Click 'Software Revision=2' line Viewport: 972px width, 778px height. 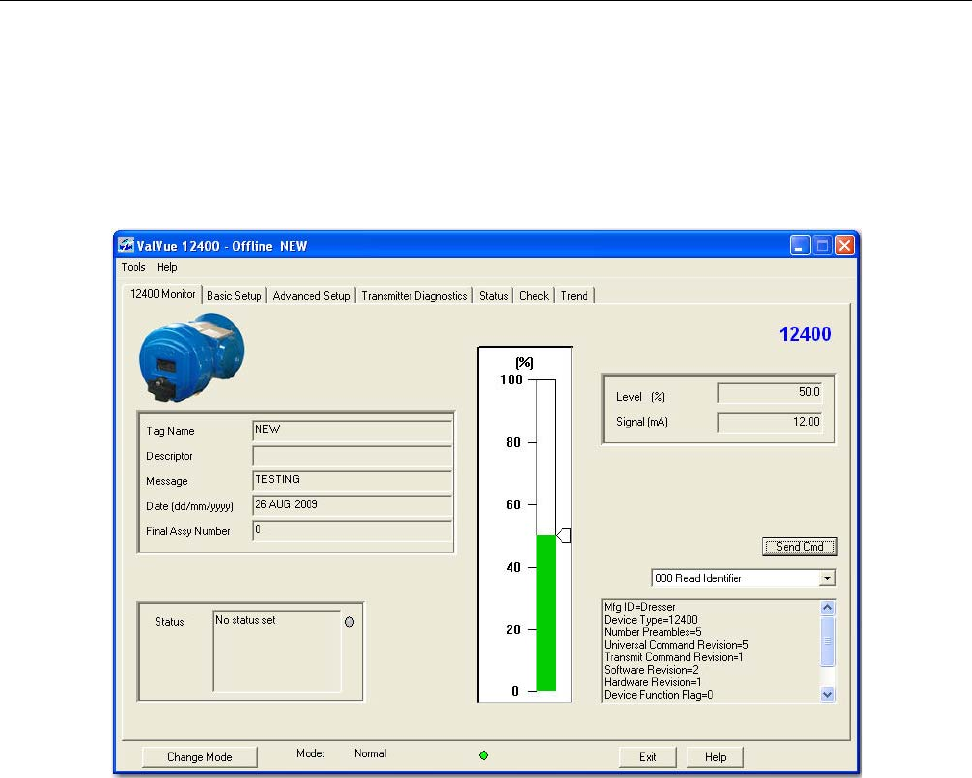click(x=652, y=670)
